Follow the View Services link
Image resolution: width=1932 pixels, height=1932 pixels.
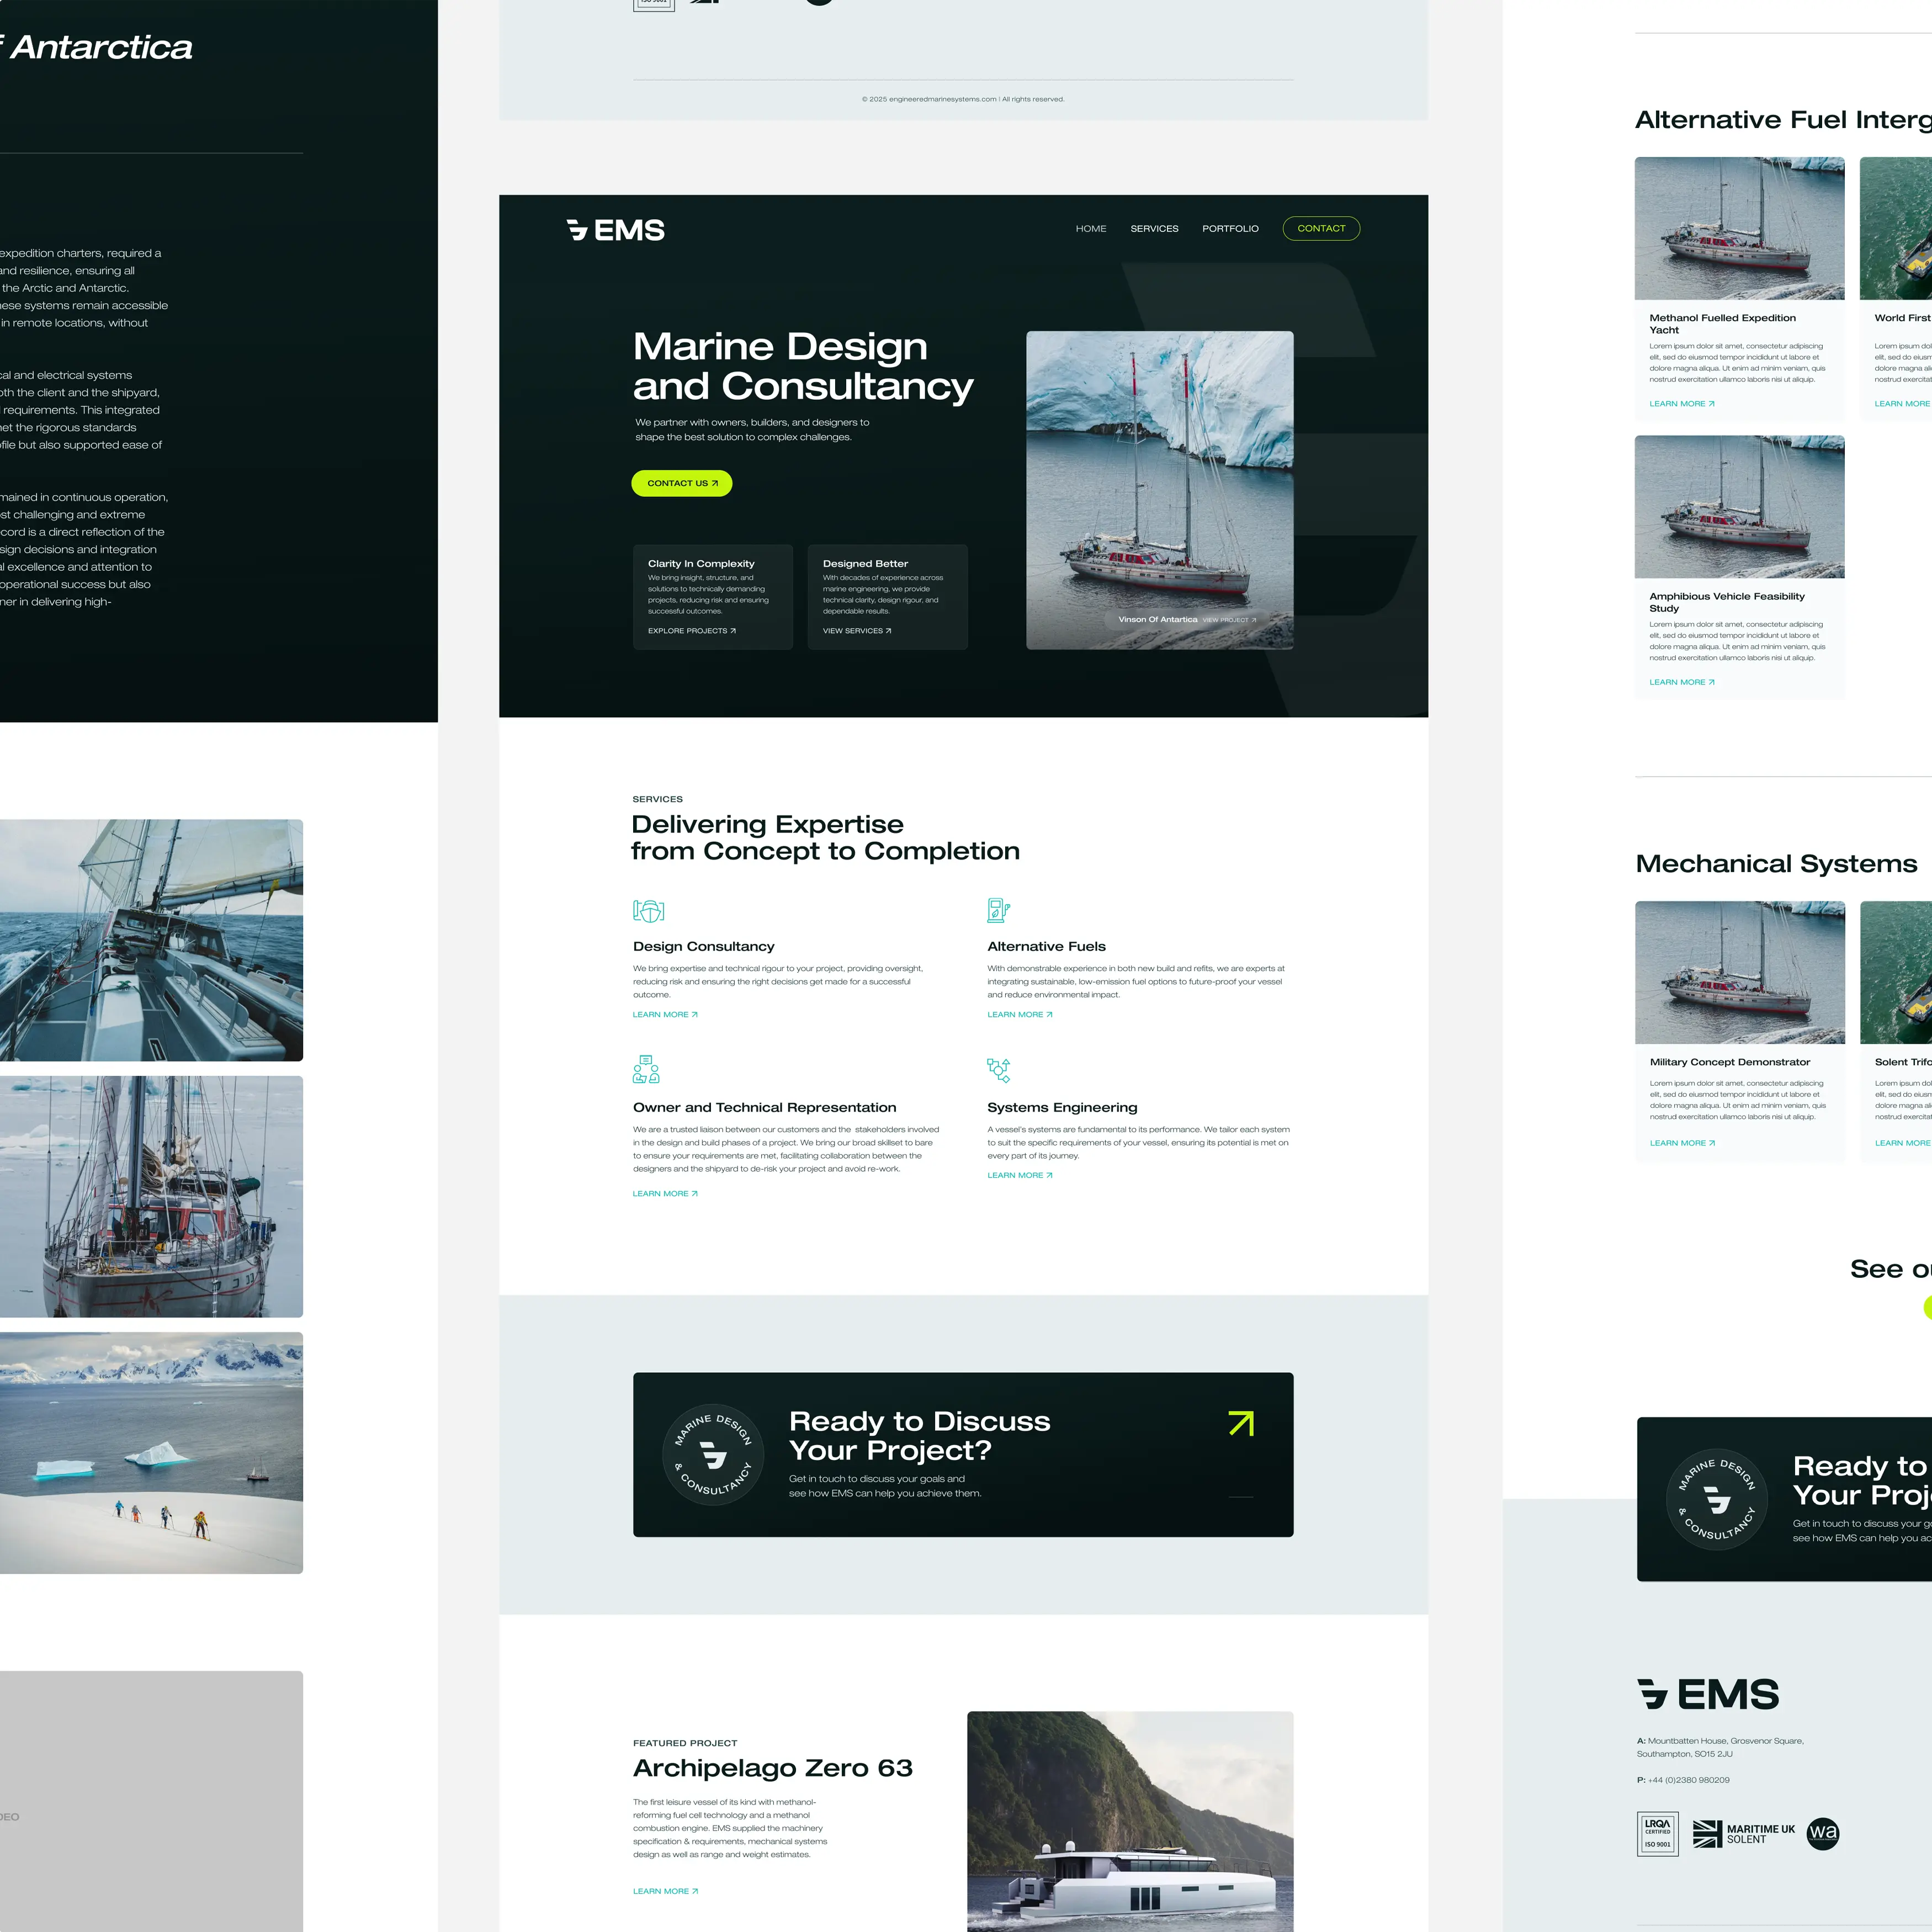click(x=856, y=631)
